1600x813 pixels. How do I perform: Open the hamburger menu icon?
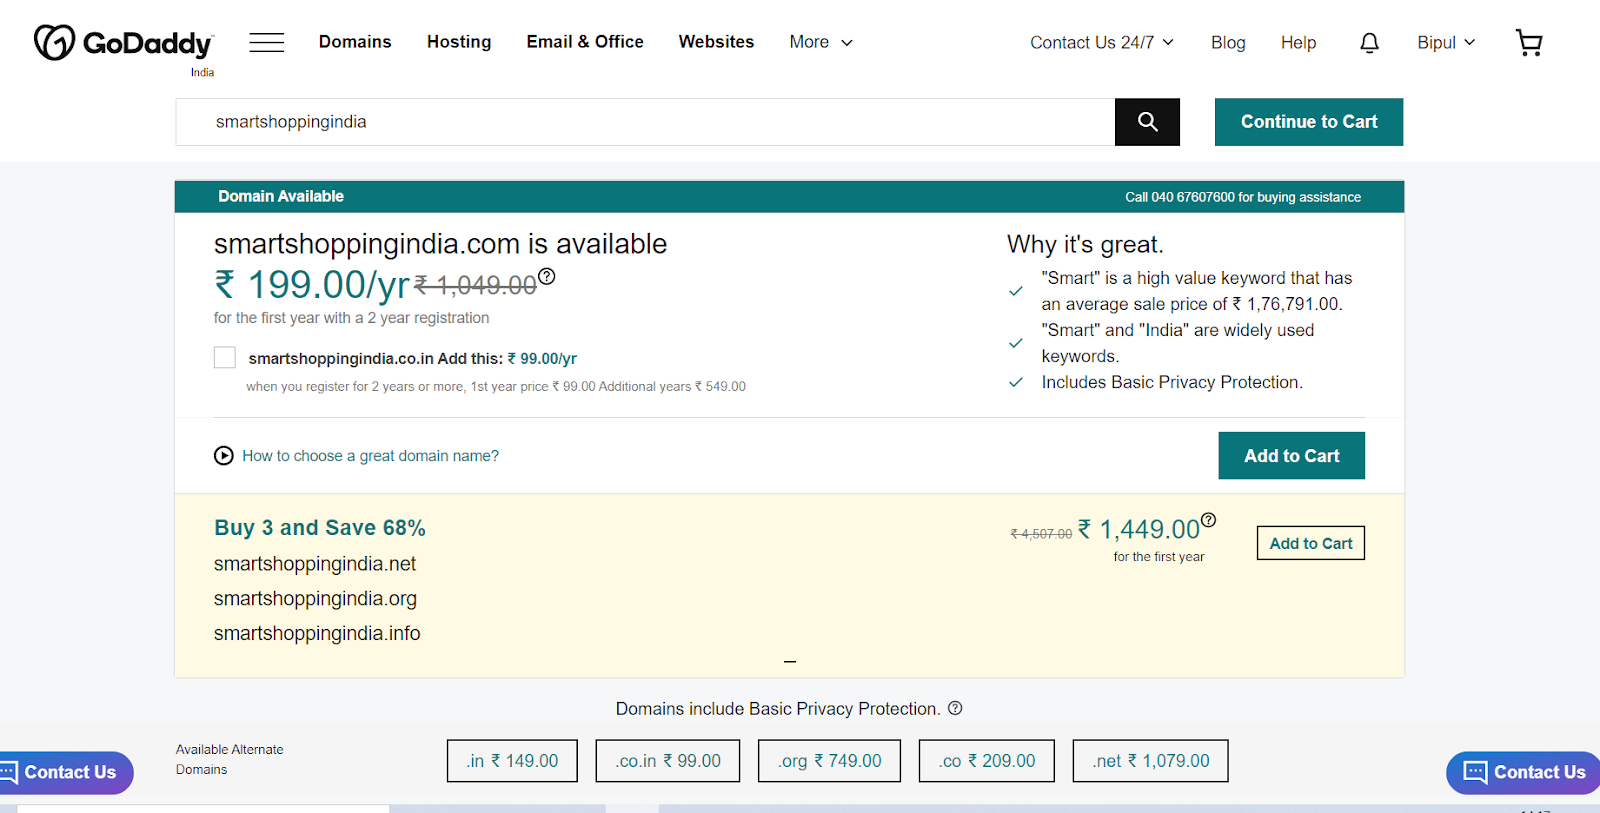267,42
